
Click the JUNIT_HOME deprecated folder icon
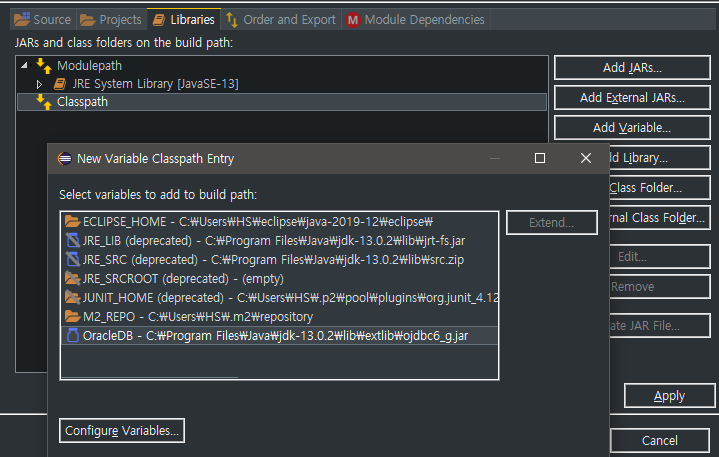click(72, 298)
